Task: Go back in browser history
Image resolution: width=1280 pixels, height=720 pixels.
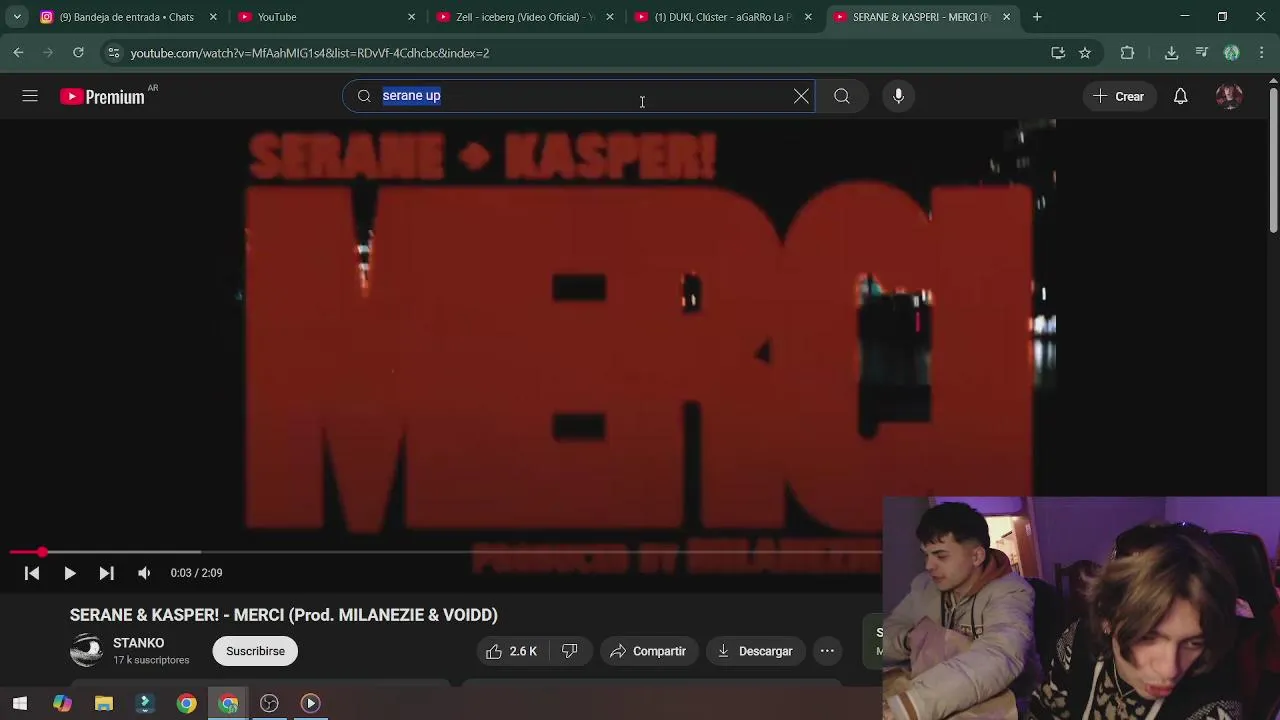Action: pyautogui.click(x=19, y=53)
